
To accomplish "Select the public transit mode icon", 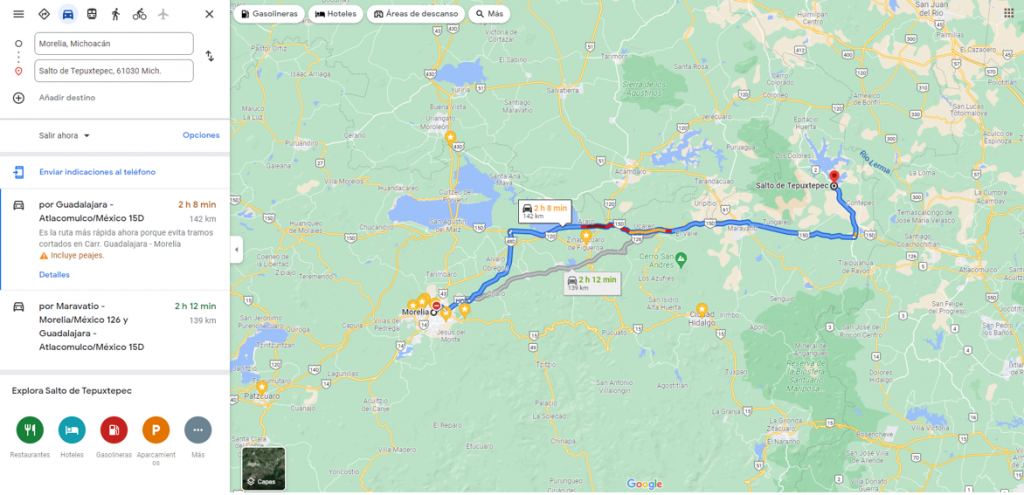I will [91, 14].
